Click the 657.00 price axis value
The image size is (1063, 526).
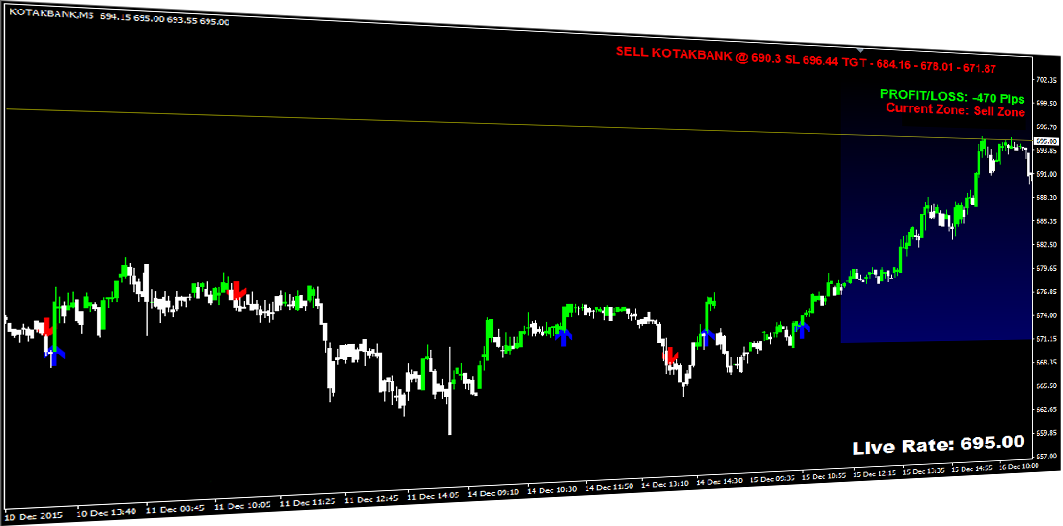click(x=1048, y=456)
